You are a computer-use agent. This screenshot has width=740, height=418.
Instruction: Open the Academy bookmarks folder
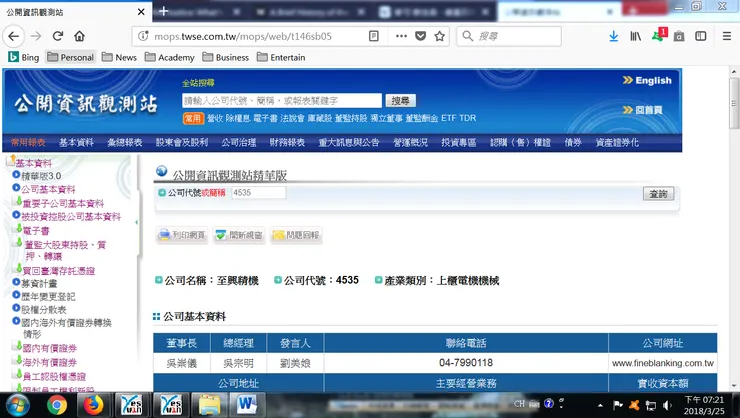(x=169, y=57)
